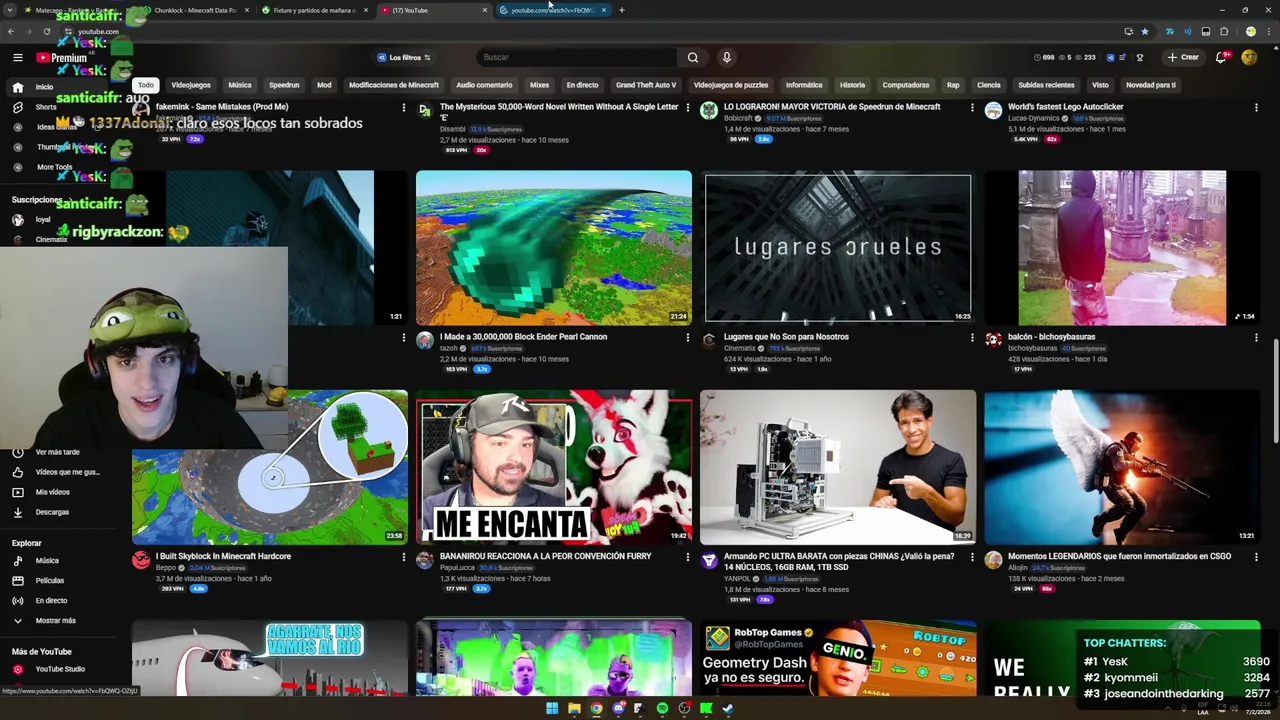Open options for balcón - bichosybasuras video
This screenshot has height=720, width=1280.
[1256, 338]
